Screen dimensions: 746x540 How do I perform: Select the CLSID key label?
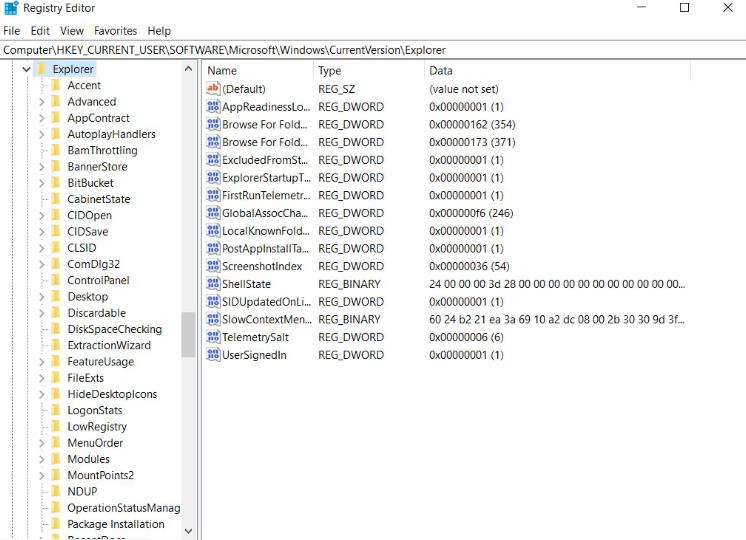(82, 248)
